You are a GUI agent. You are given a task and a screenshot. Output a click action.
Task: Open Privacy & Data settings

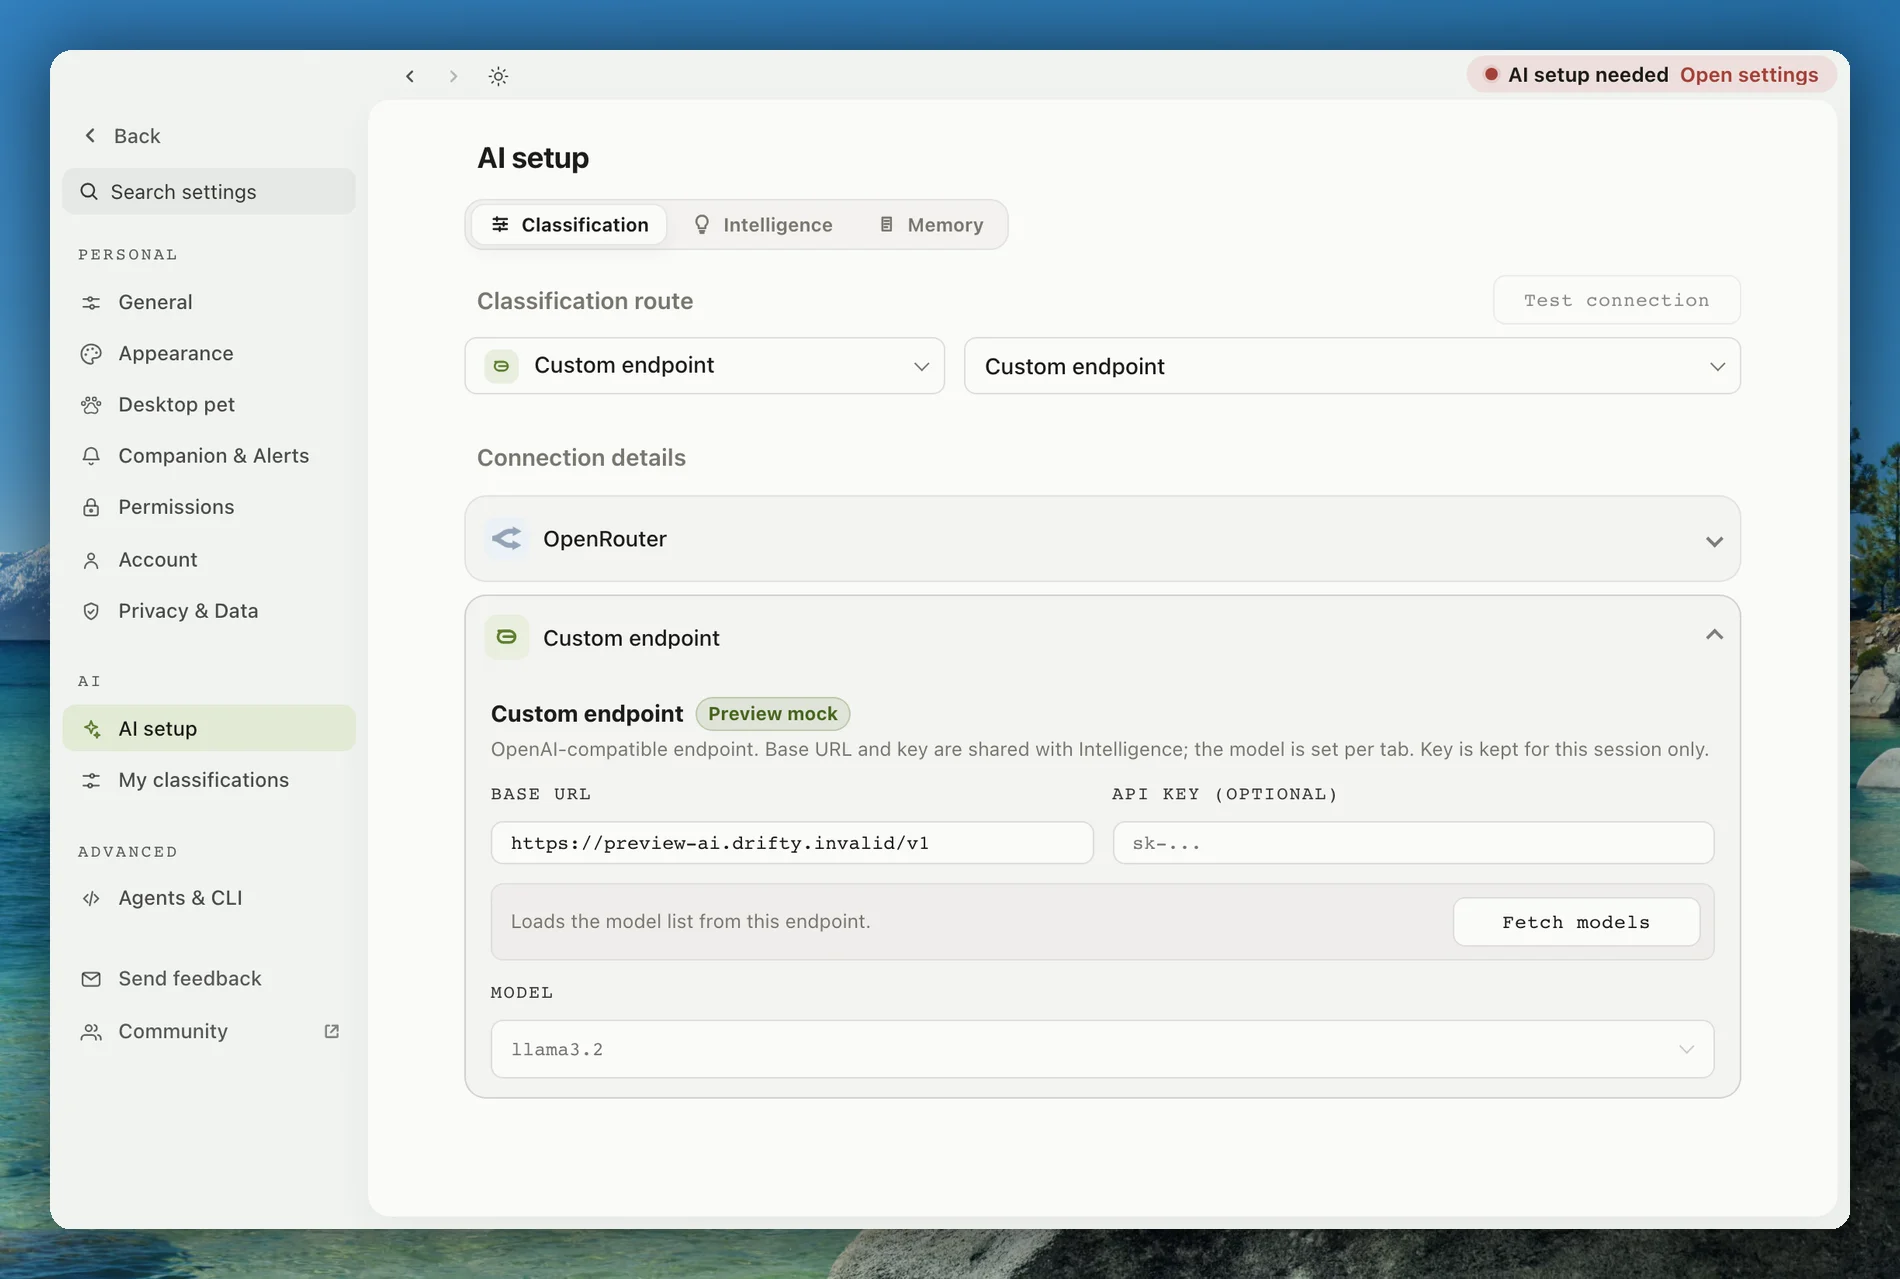click(x=209, y=611)
